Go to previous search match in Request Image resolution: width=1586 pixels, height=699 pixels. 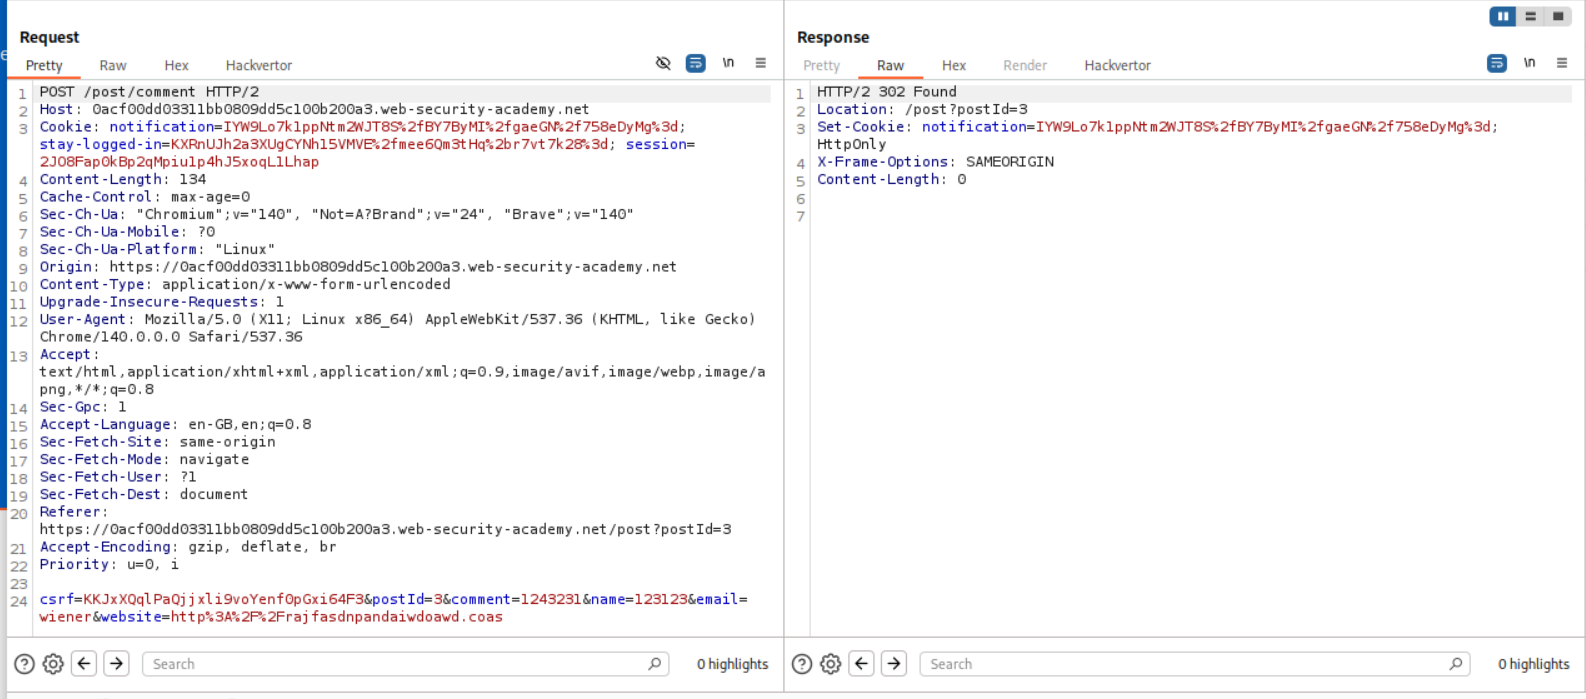tap(85, 663)
